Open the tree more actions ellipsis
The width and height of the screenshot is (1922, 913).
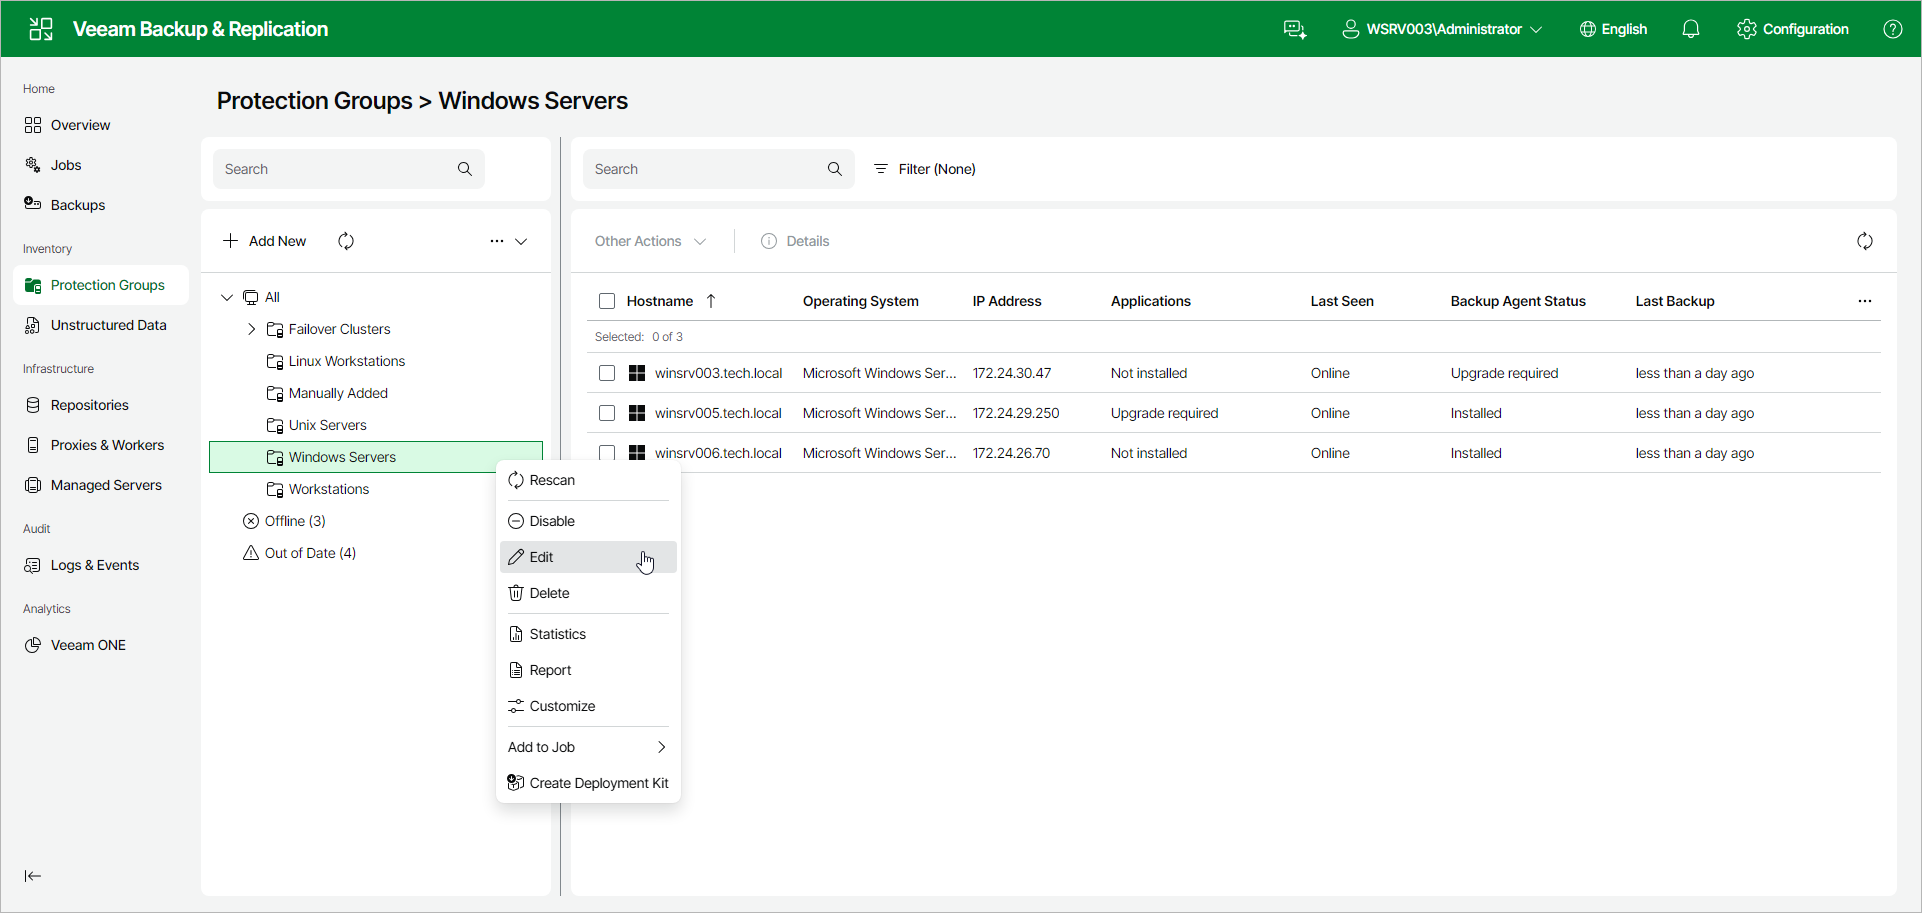tap(497, 241)
